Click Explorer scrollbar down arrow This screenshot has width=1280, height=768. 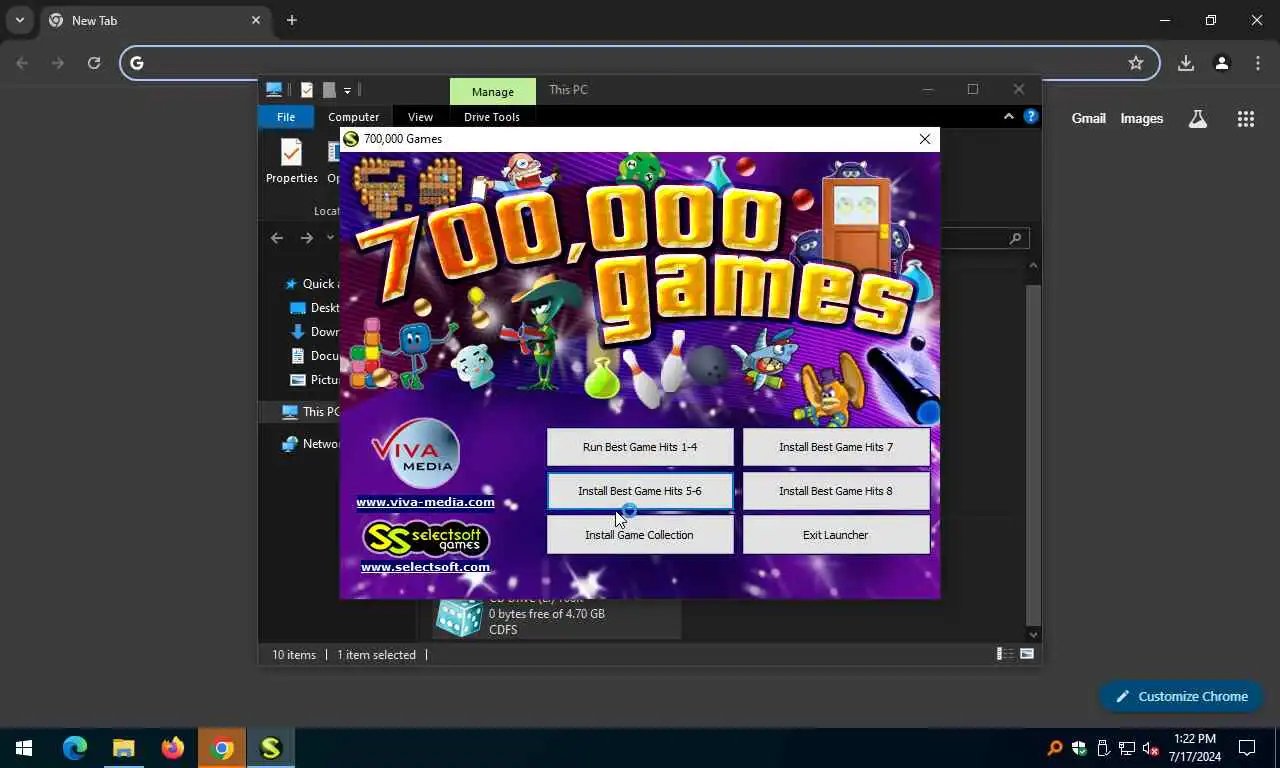[1034, 634]
